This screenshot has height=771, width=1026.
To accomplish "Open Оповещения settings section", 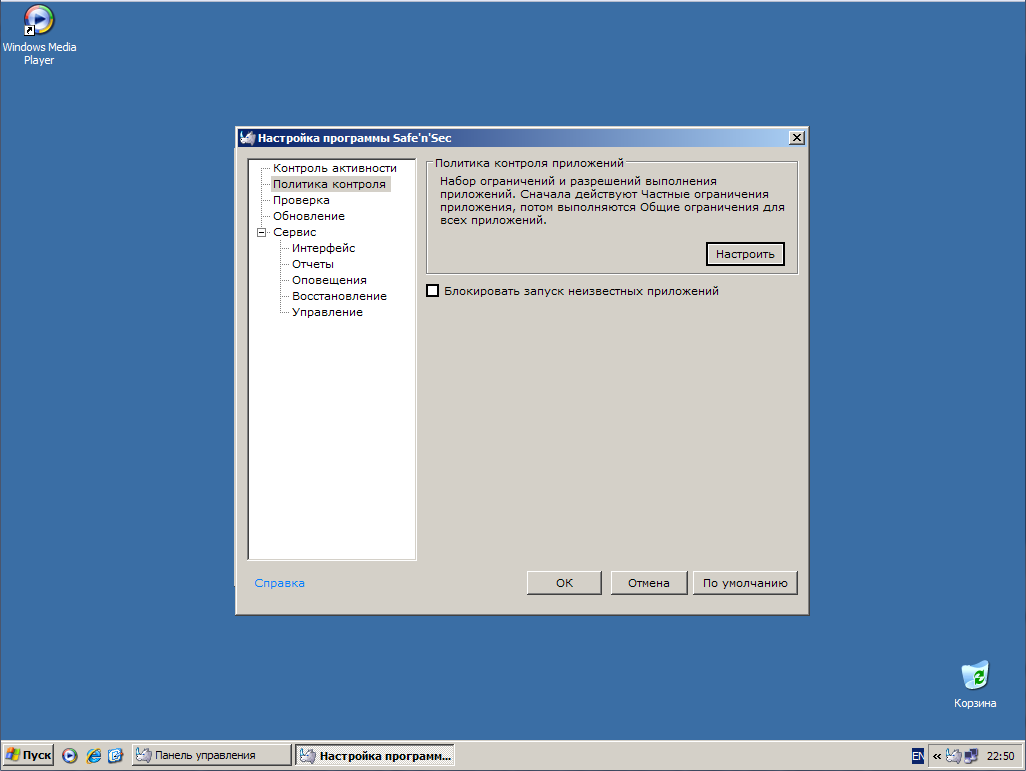I will click(329, 280).
